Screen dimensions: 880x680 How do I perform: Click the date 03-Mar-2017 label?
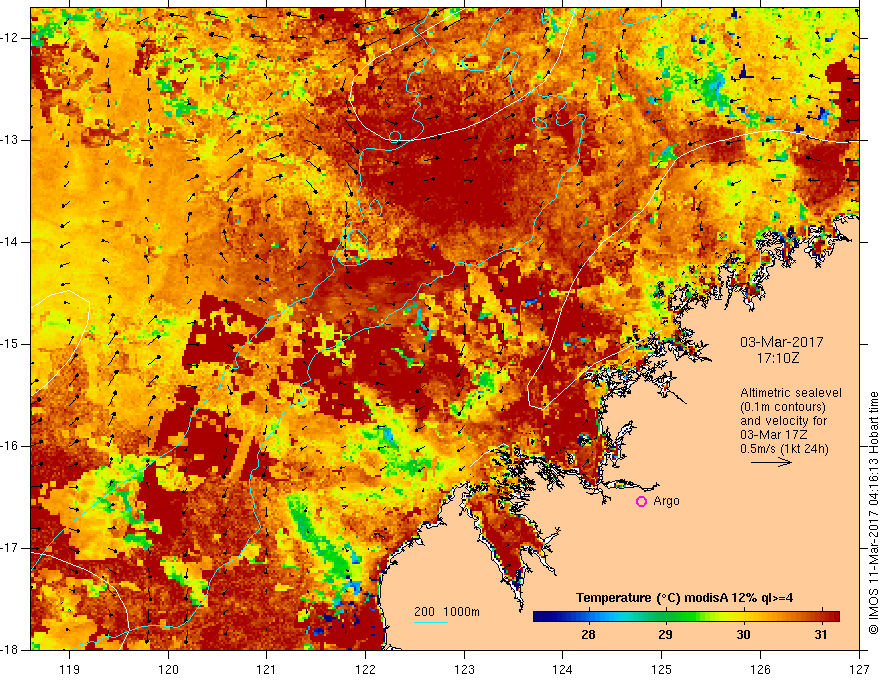click(782, 342)
